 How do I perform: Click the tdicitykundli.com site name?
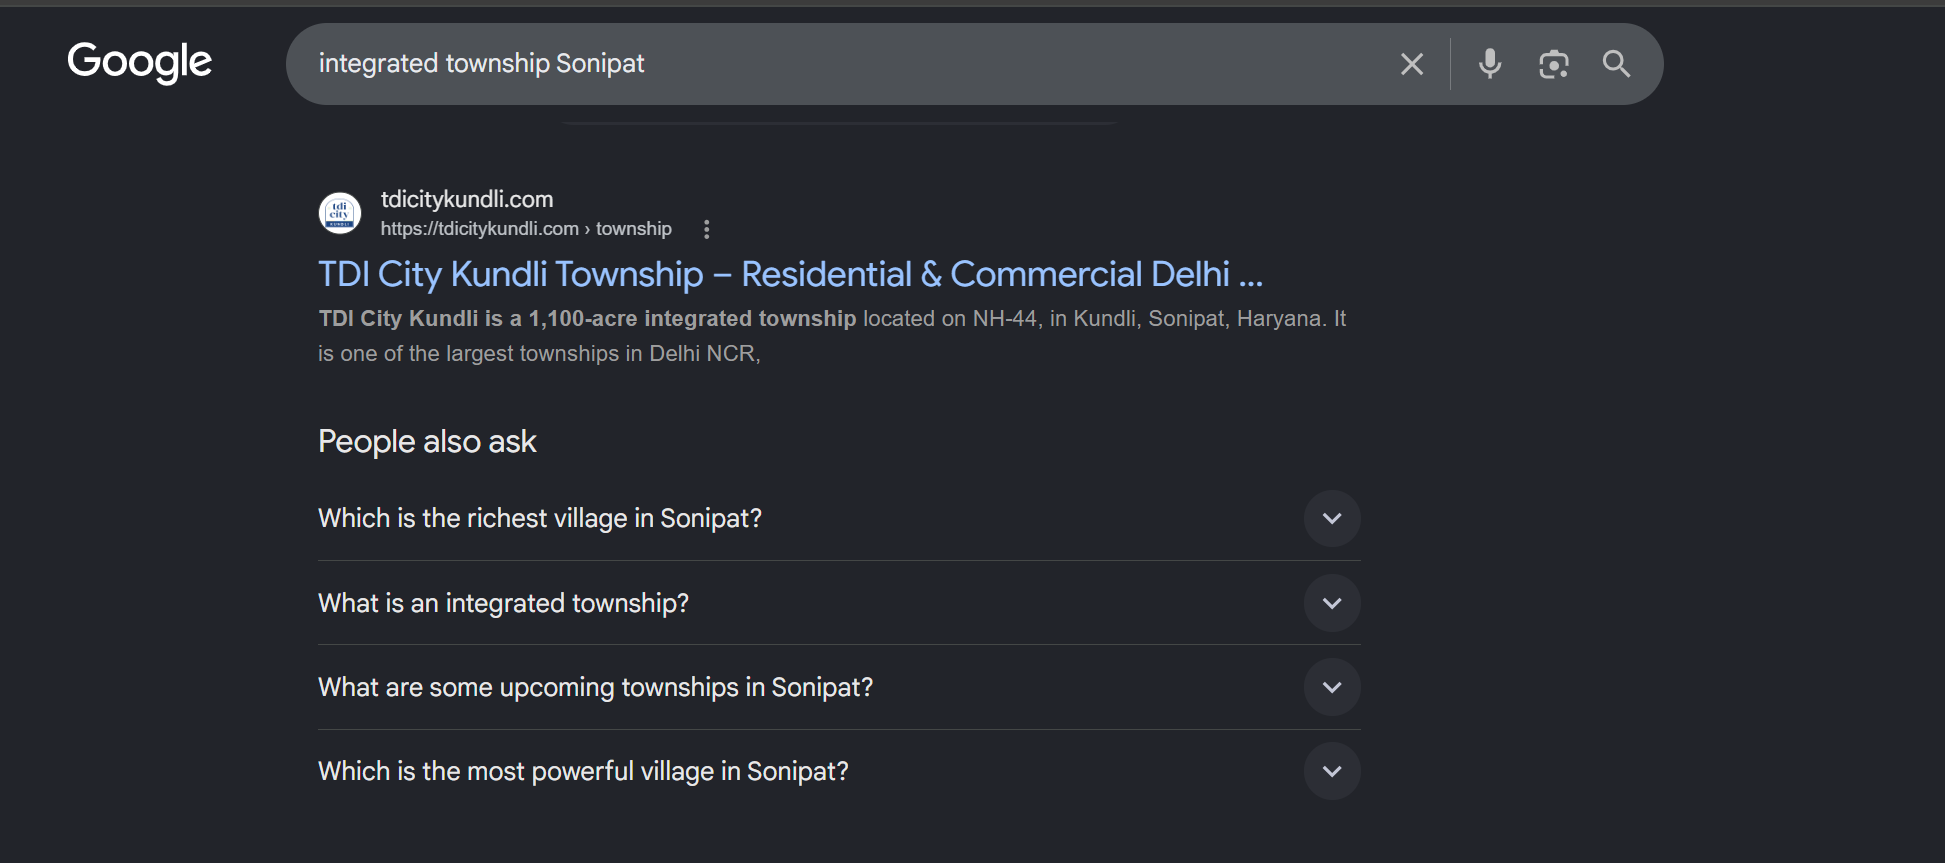pos(466,199)
